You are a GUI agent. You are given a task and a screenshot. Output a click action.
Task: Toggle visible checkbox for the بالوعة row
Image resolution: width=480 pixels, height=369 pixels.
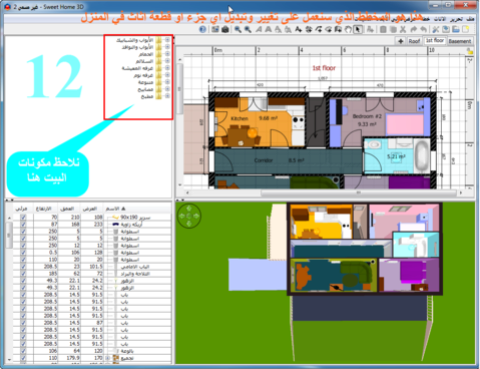23,351
